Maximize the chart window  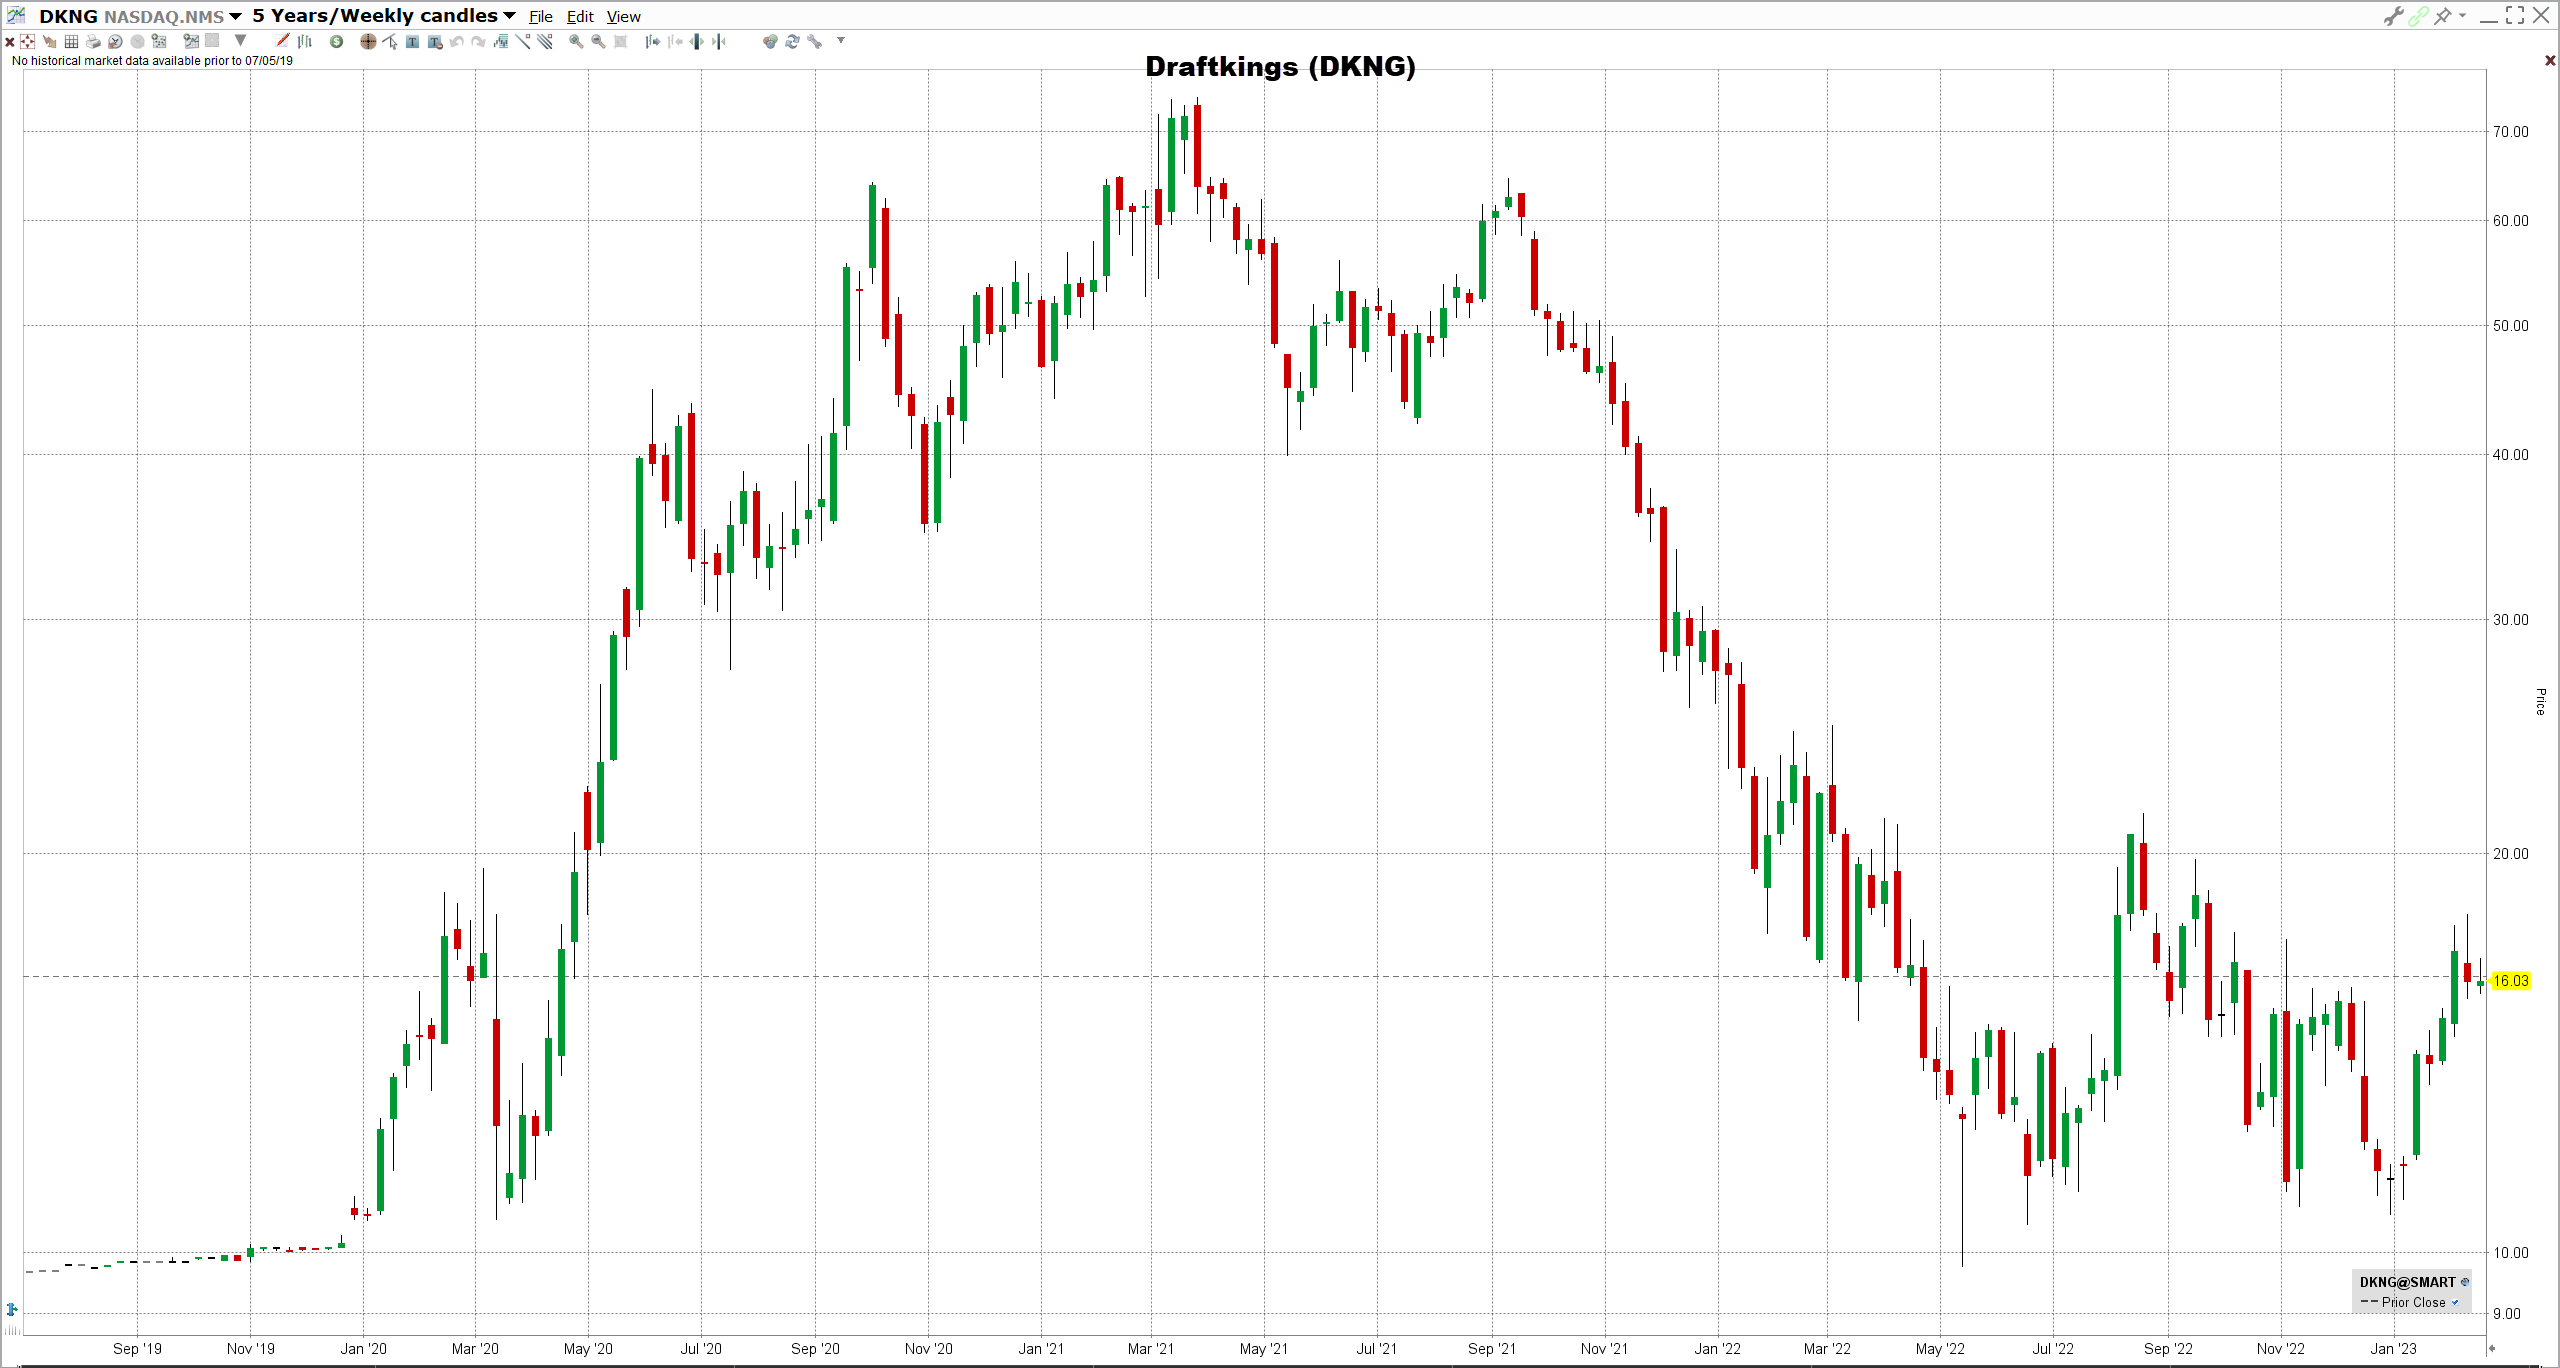pyautogui.click(x=2515, y=15)
